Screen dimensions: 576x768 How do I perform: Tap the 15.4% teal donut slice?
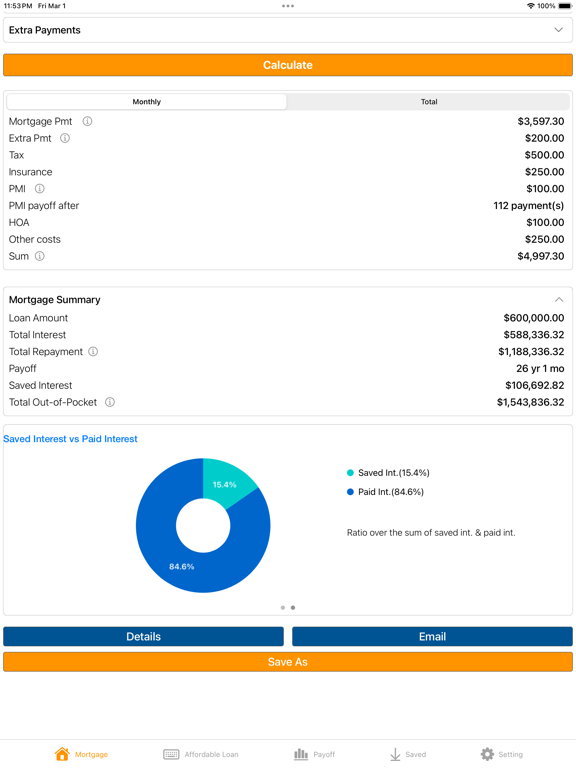224,484
